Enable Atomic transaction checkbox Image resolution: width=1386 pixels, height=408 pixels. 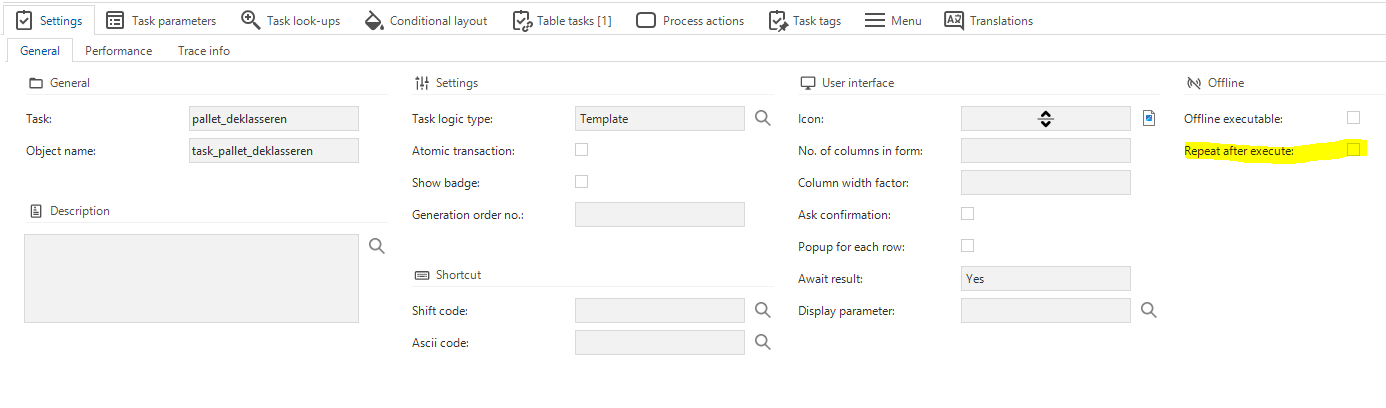tap(582, 150)
